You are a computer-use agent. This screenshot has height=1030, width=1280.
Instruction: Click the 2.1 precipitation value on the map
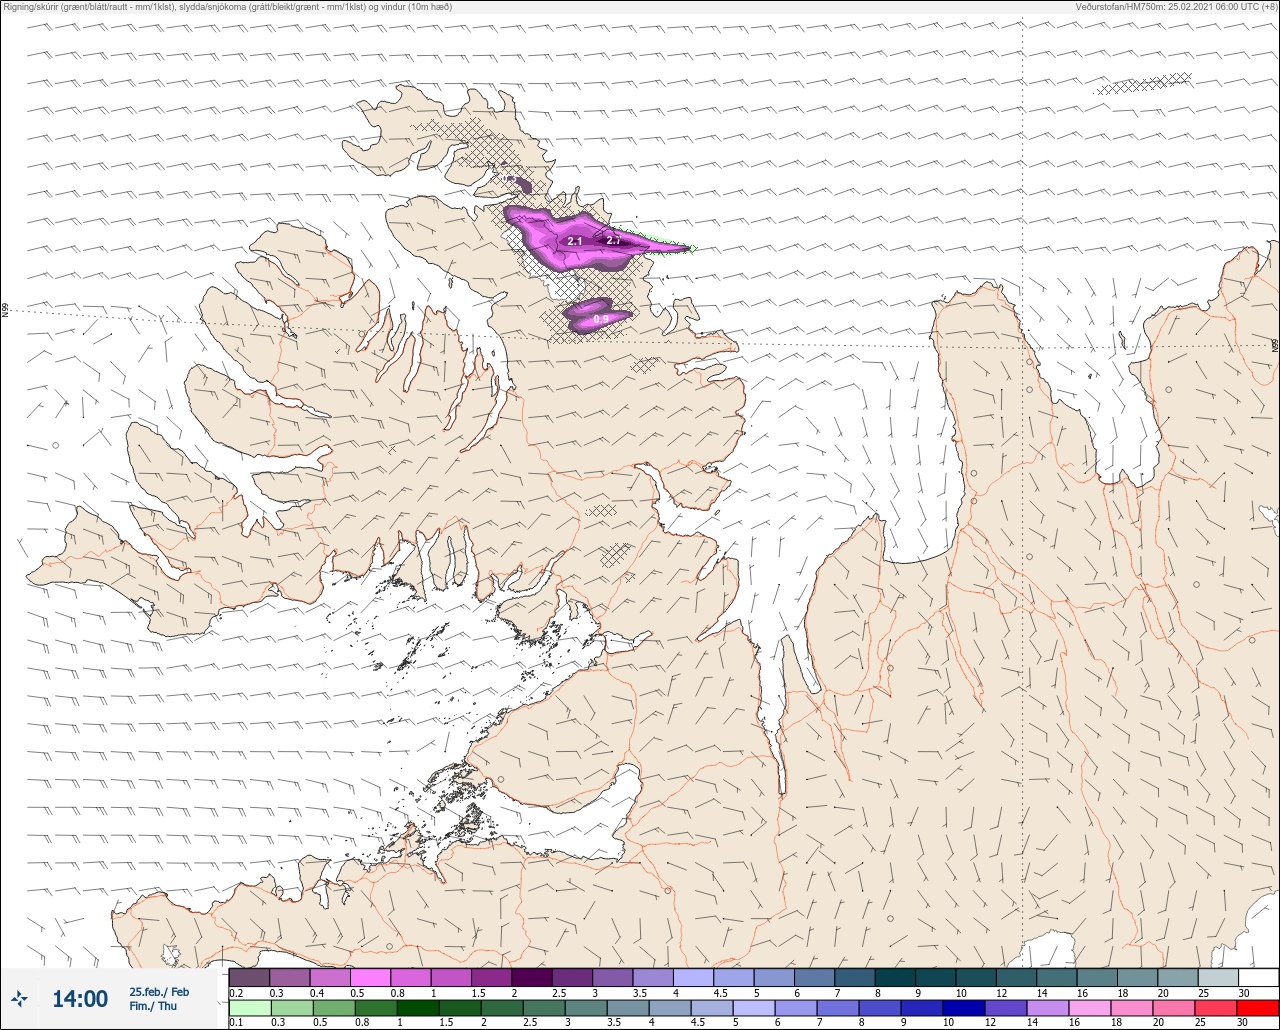(575, 241)
